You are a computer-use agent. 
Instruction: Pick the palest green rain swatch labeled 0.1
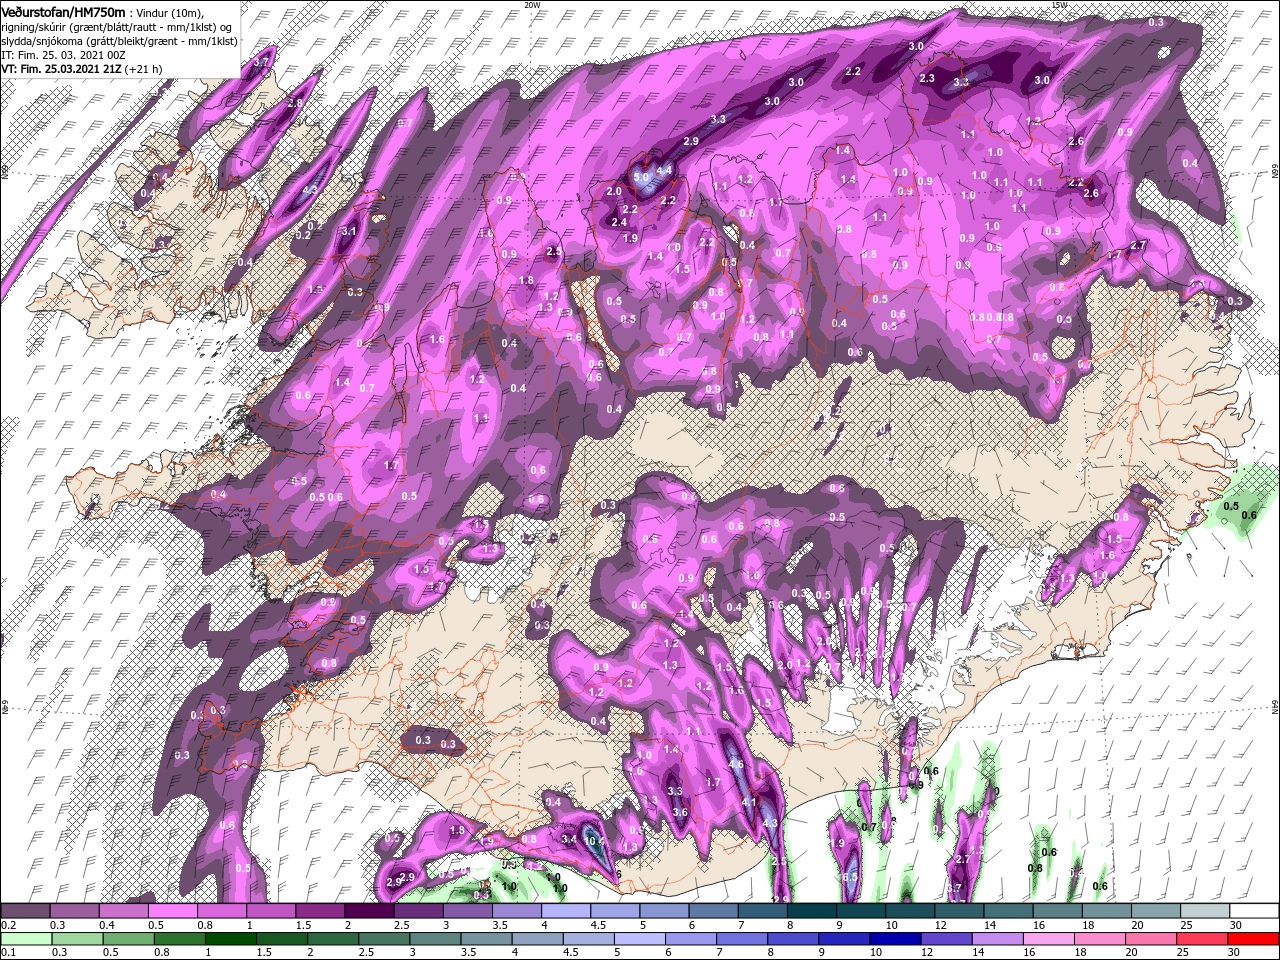[25, 939]
